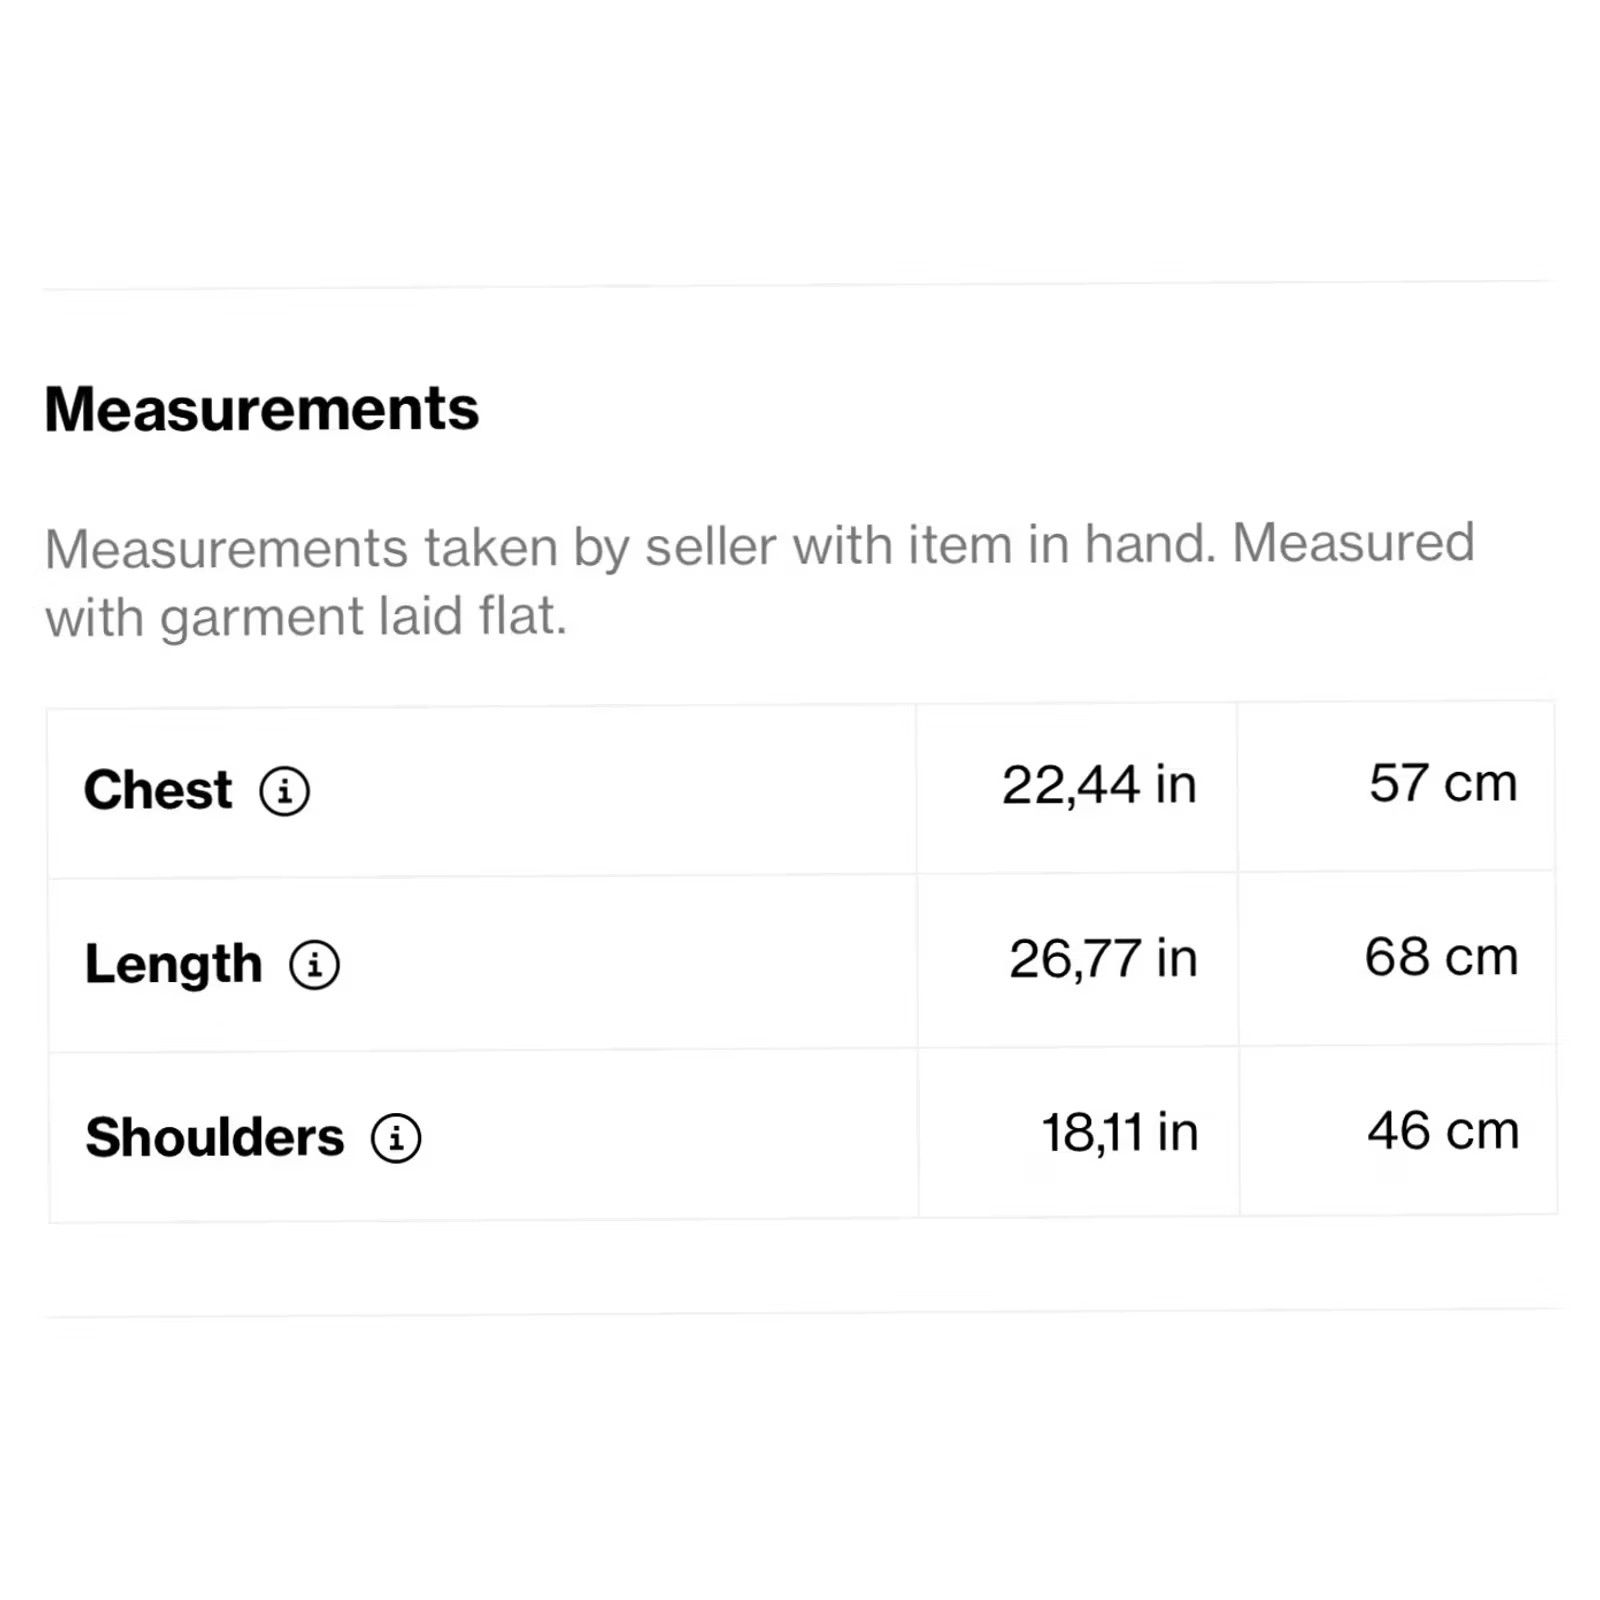
Task: Click the divider line above the Measurements heading
Action: (x=800, y=287)
